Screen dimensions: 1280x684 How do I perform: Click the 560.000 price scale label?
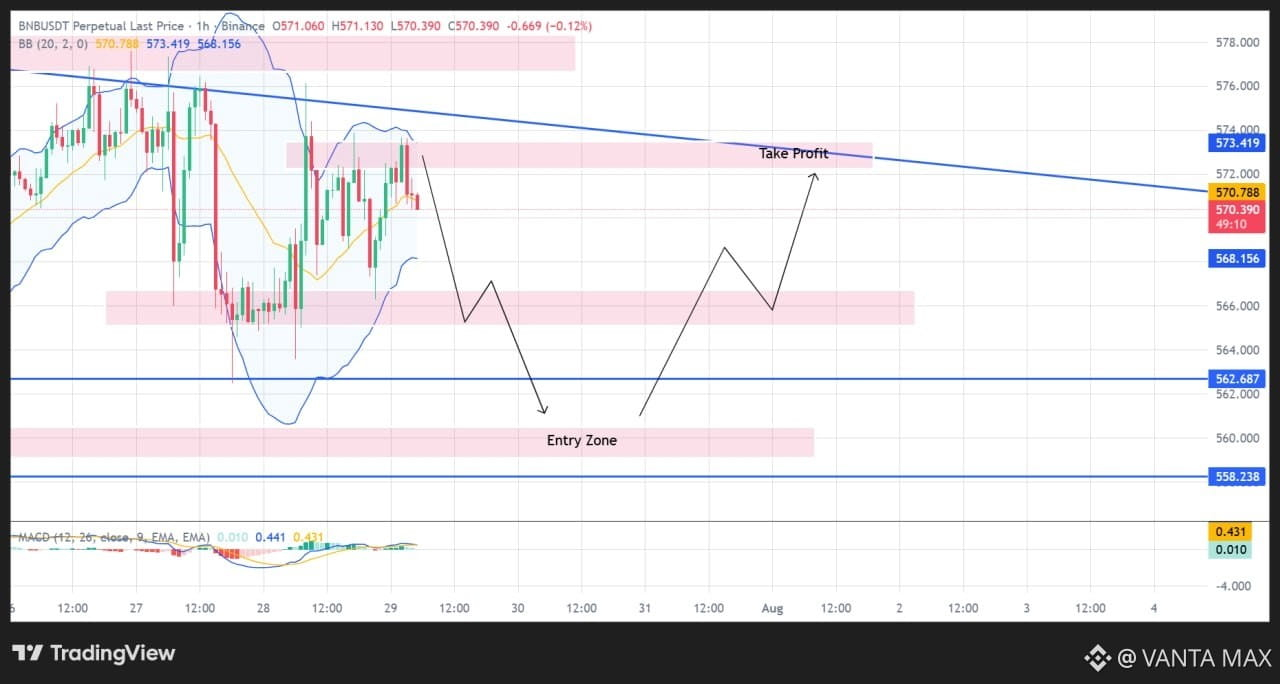1237,438
